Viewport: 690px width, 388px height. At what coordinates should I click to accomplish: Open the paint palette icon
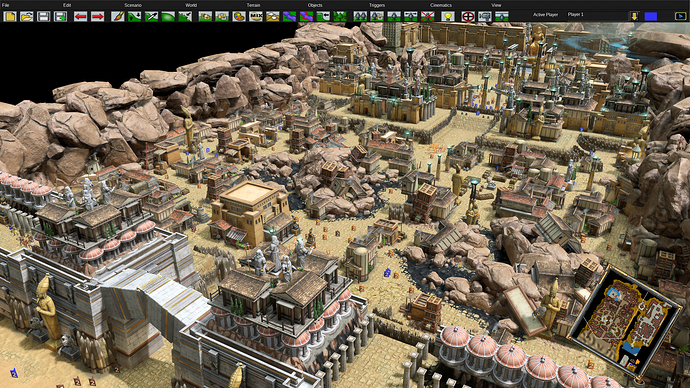coord(239,17)
